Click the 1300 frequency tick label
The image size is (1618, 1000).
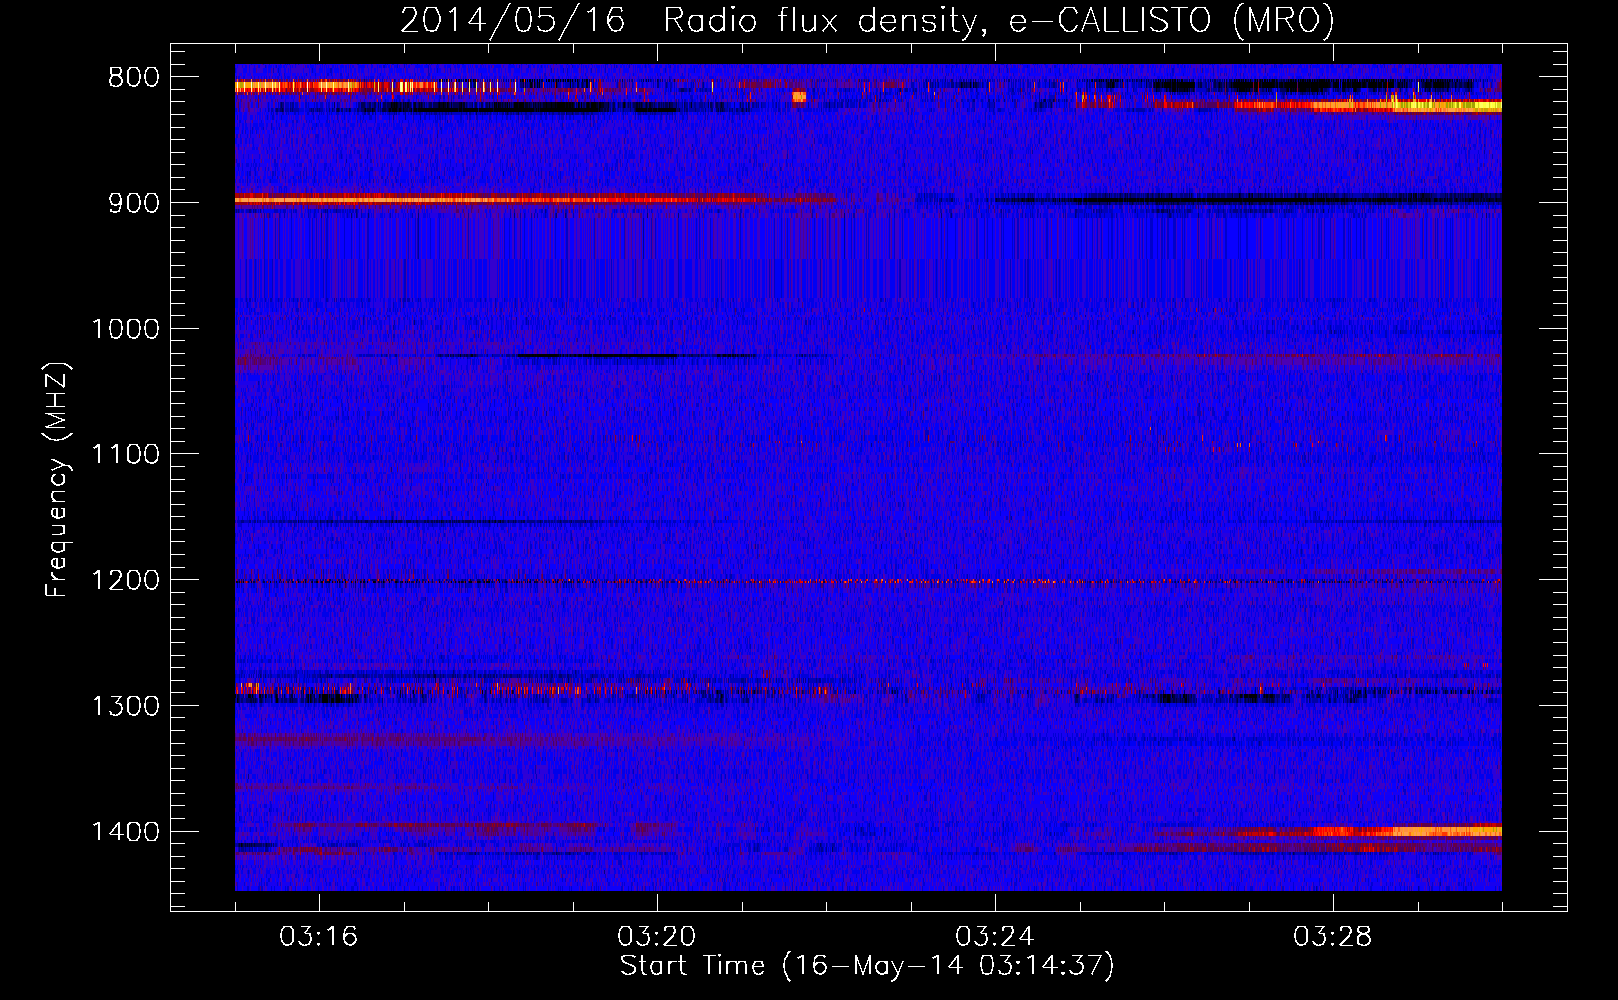click(125, 706)
